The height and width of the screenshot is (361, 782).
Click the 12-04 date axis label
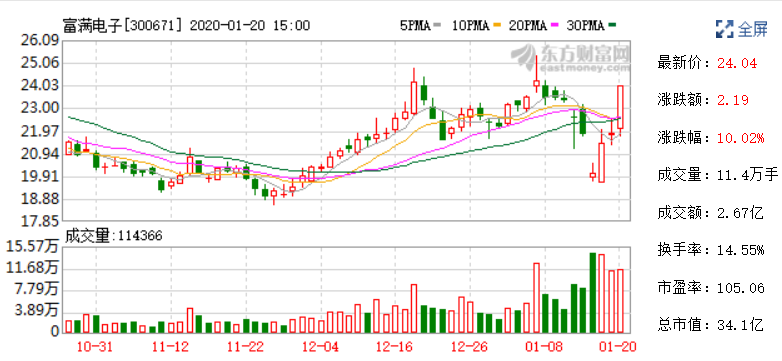tap(320, 346)
